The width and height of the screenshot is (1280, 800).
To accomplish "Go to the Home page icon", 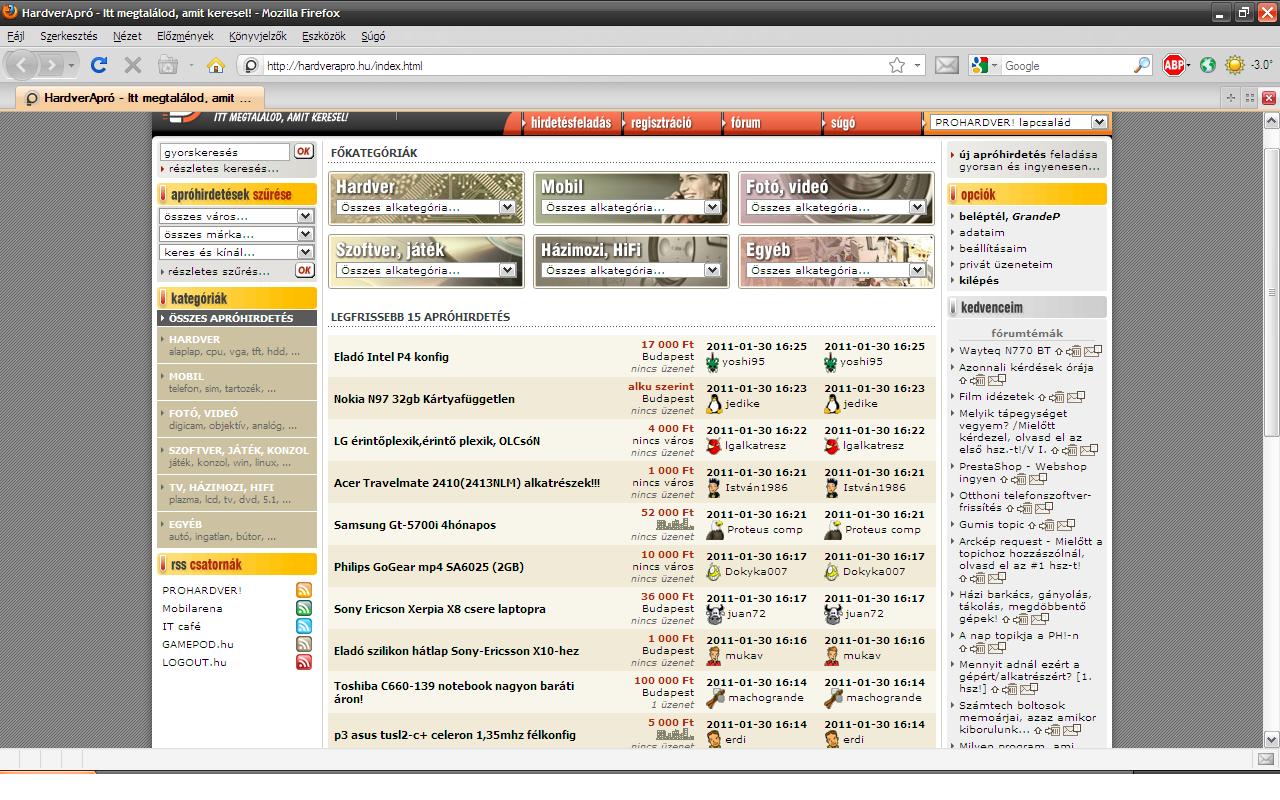I will (215, 65).
